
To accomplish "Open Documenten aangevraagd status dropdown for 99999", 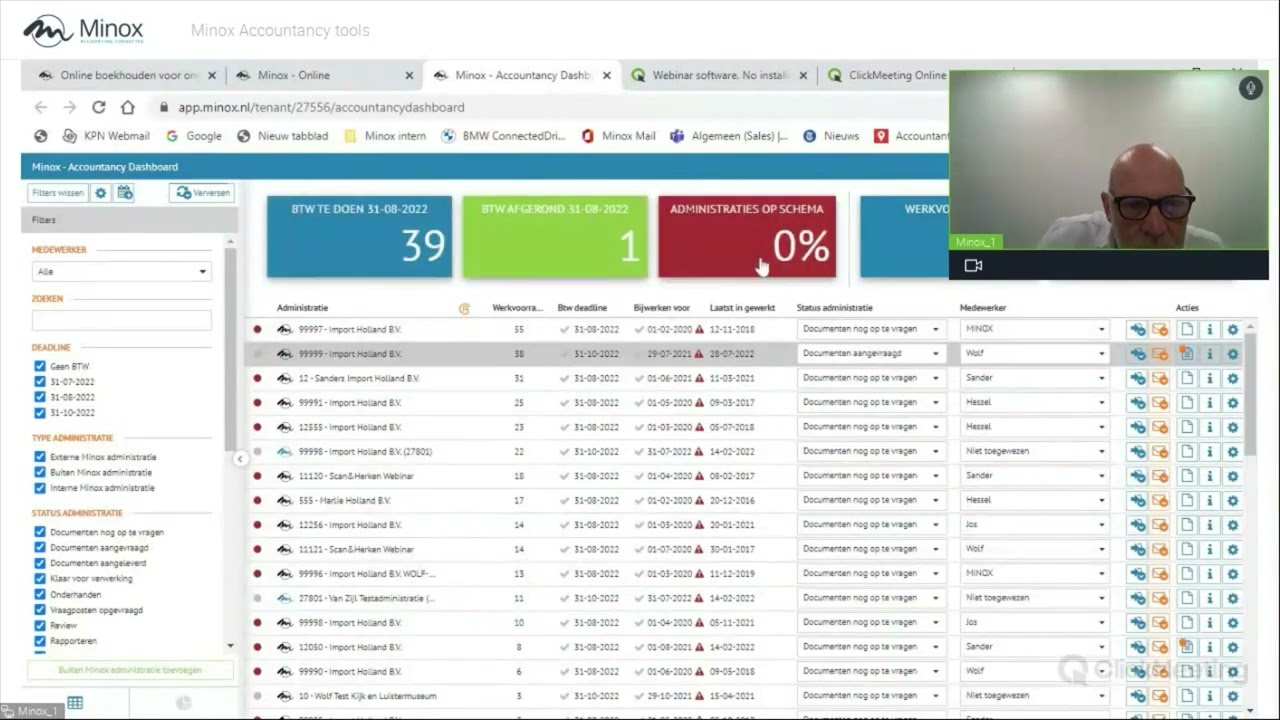I will 871,353.
